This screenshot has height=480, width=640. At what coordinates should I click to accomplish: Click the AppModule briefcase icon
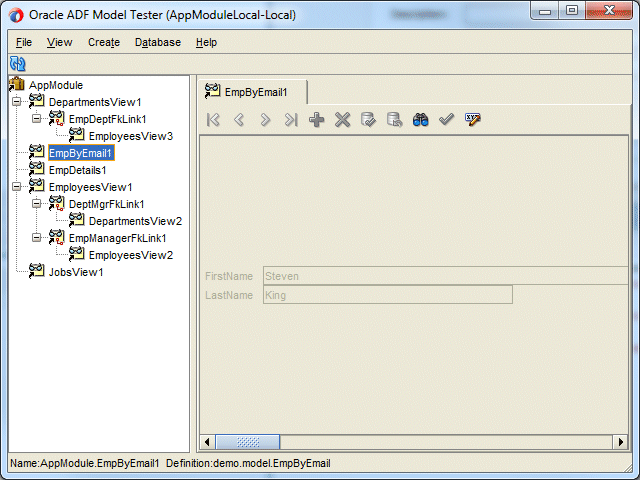[x=17, y=84]
